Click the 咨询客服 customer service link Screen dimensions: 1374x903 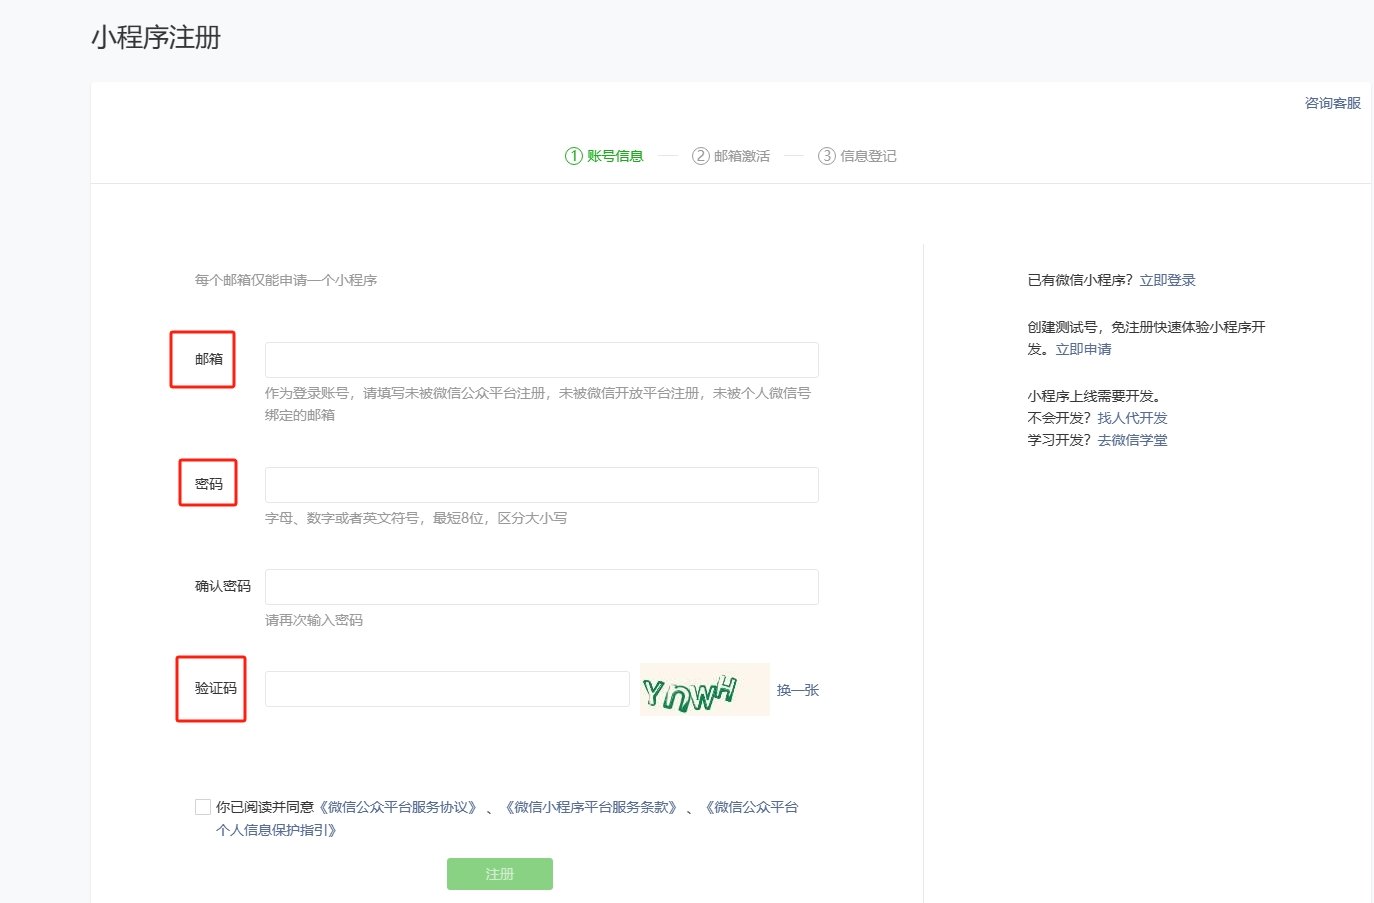point(1331,102)
